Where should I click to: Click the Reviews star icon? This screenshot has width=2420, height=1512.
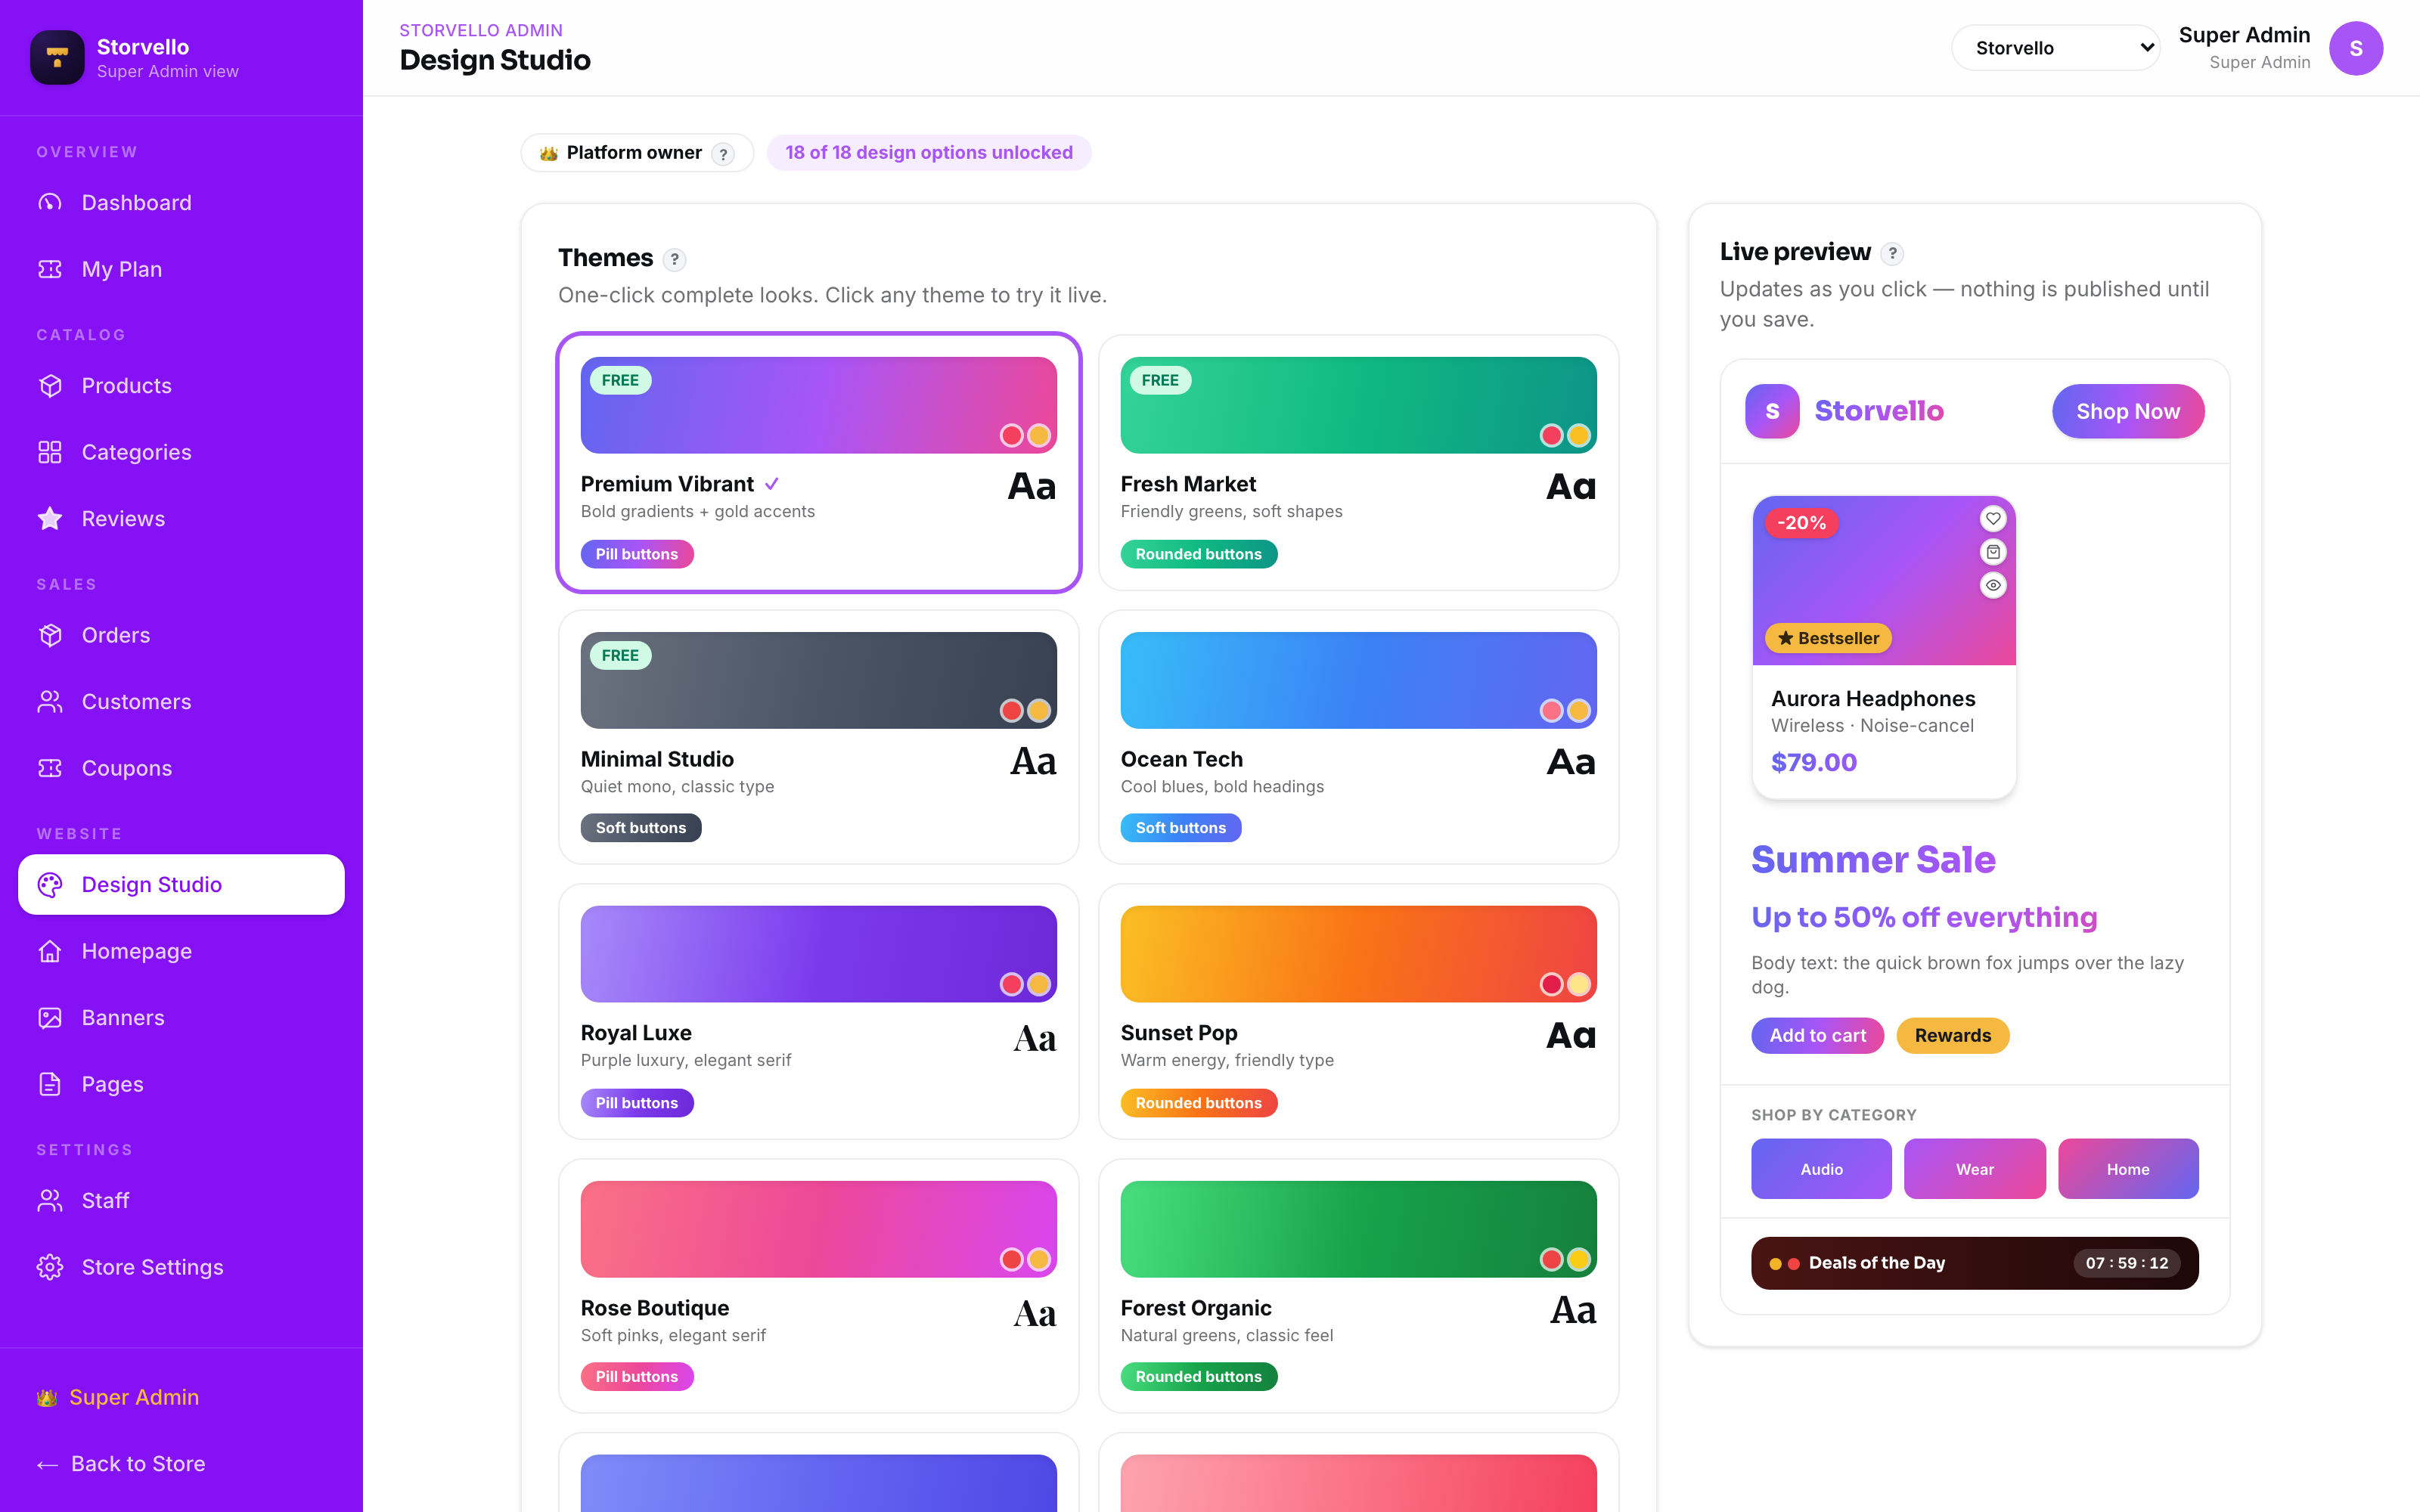point(50,519)
